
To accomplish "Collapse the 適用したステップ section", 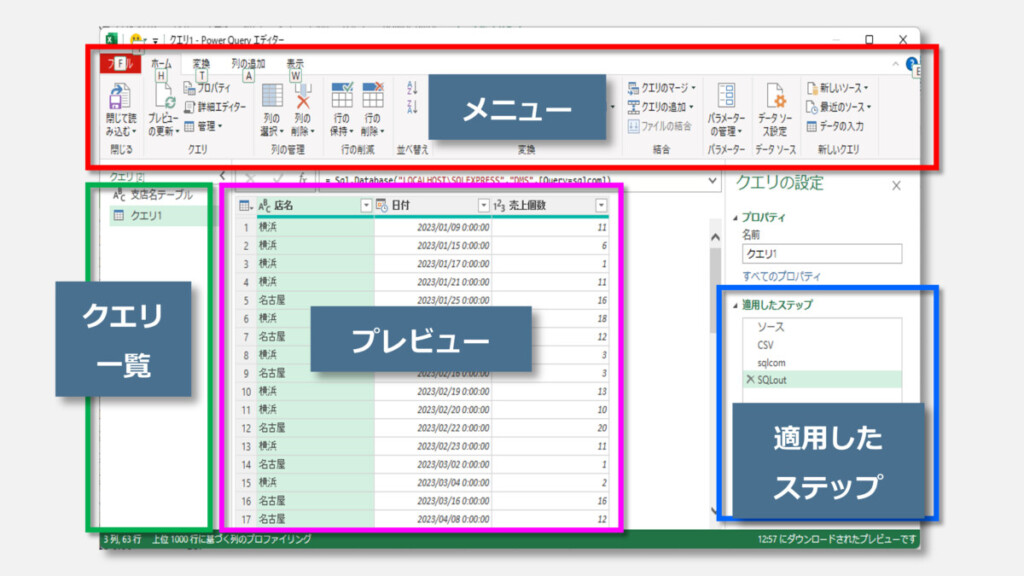I will tap(737, 305).
